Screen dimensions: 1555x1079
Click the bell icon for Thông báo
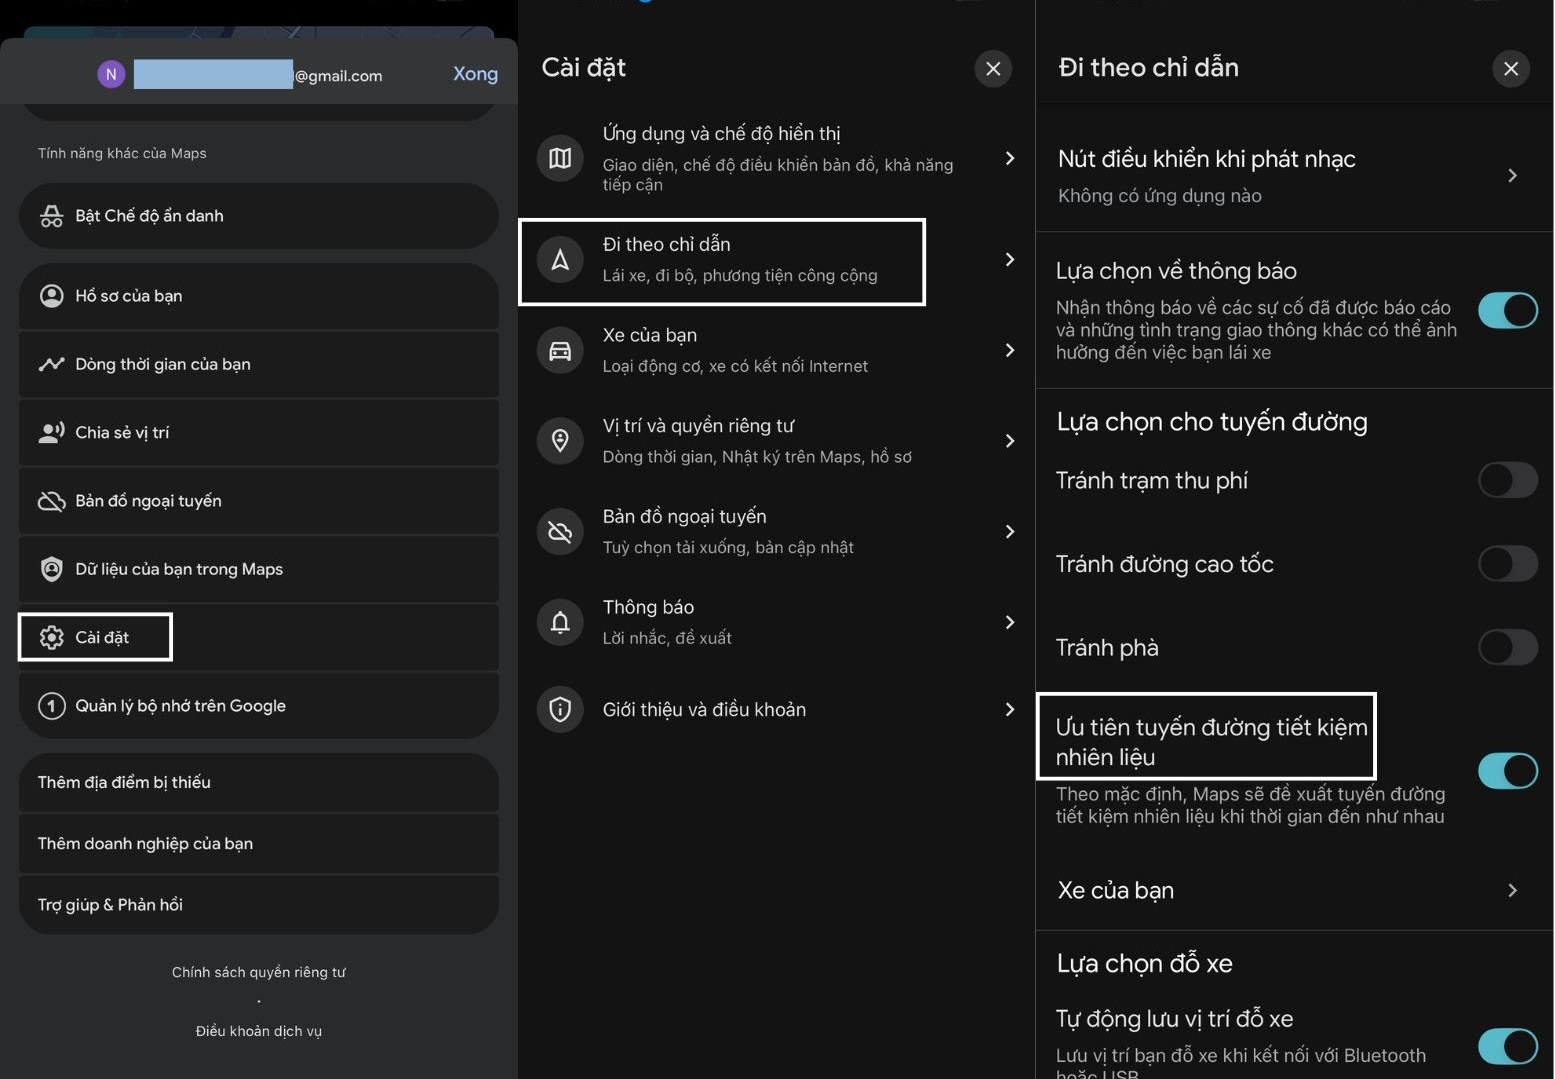click(560, 622)
